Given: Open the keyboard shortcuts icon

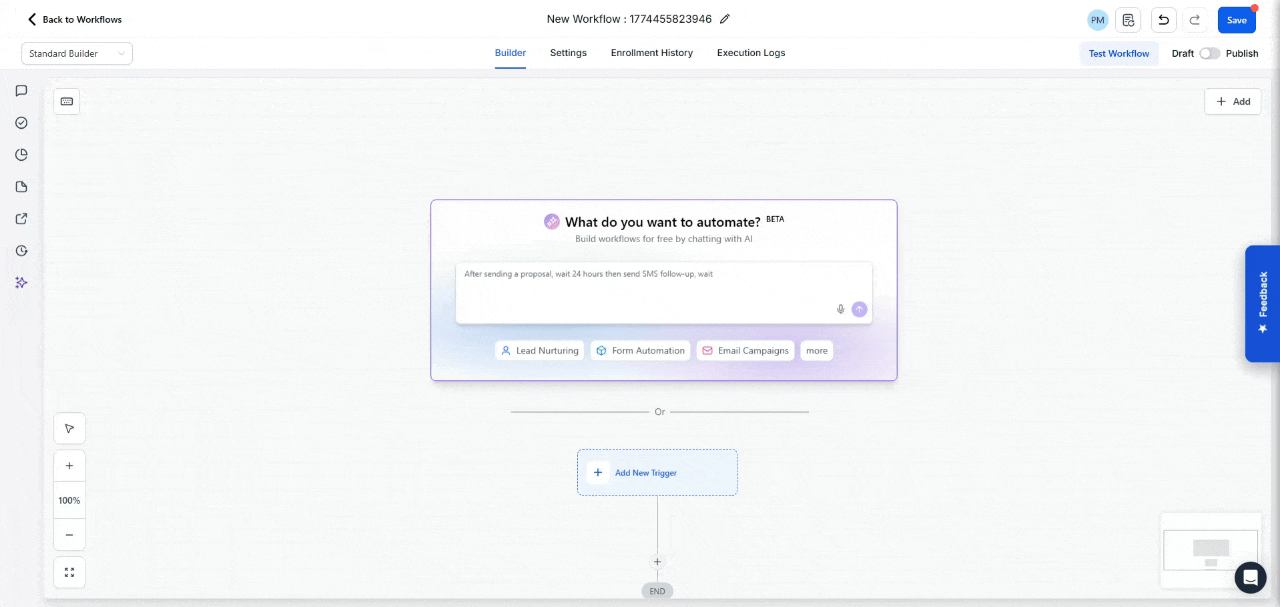Looking at the screenshot, I should [x=67, y=101].
